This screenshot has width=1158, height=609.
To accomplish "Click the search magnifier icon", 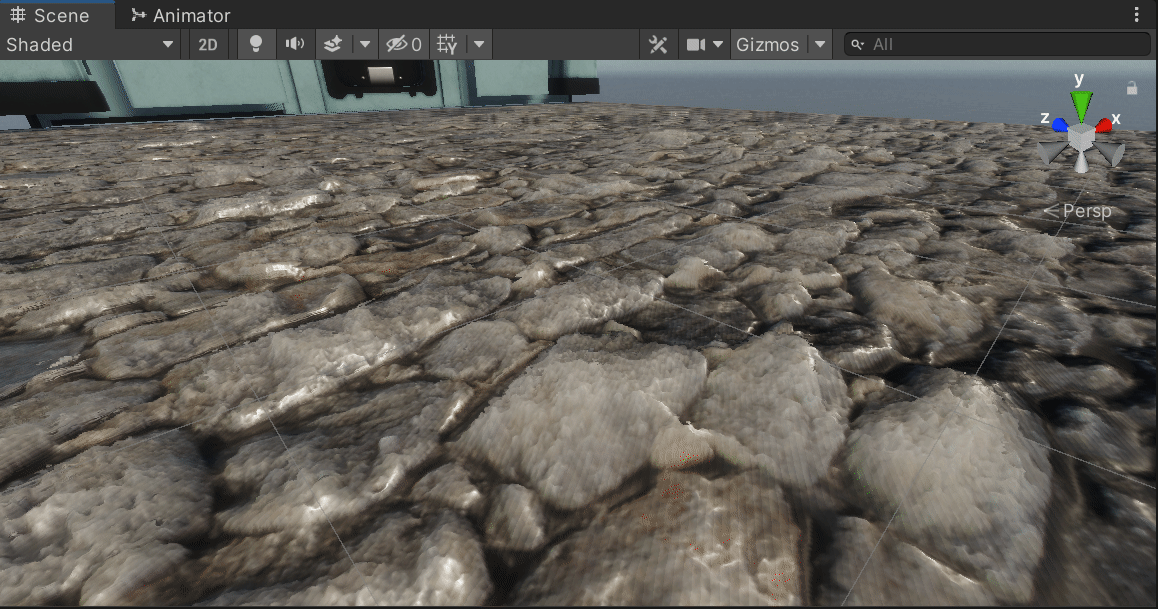I will pos(857,44).
